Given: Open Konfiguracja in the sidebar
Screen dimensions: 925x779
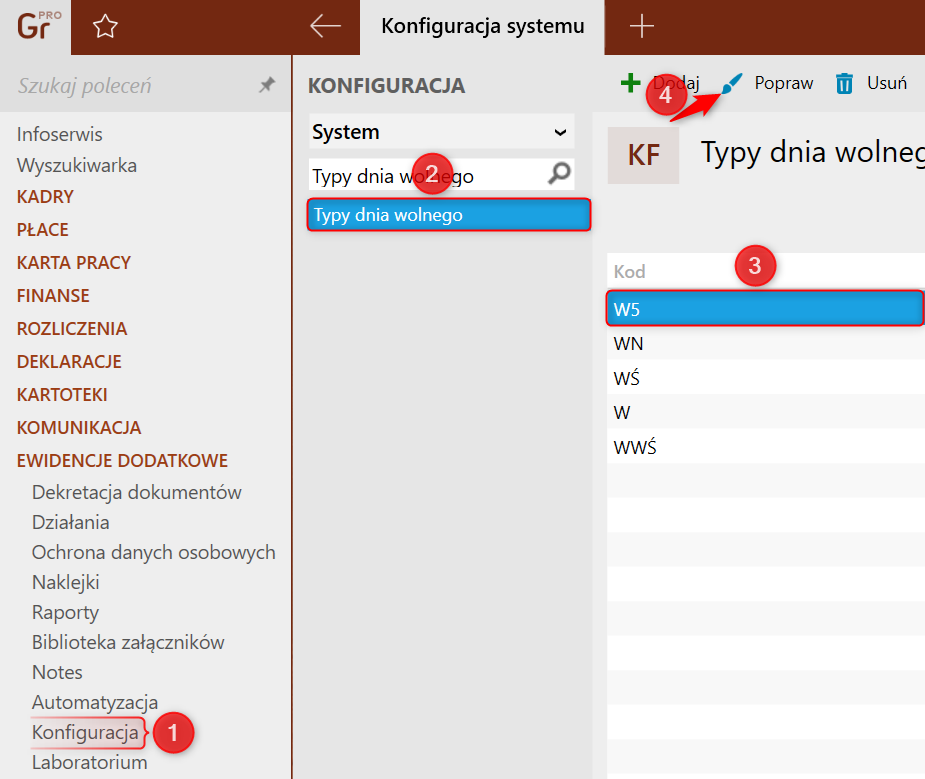Looking at the screenshot, I should (x=86, y=732).
